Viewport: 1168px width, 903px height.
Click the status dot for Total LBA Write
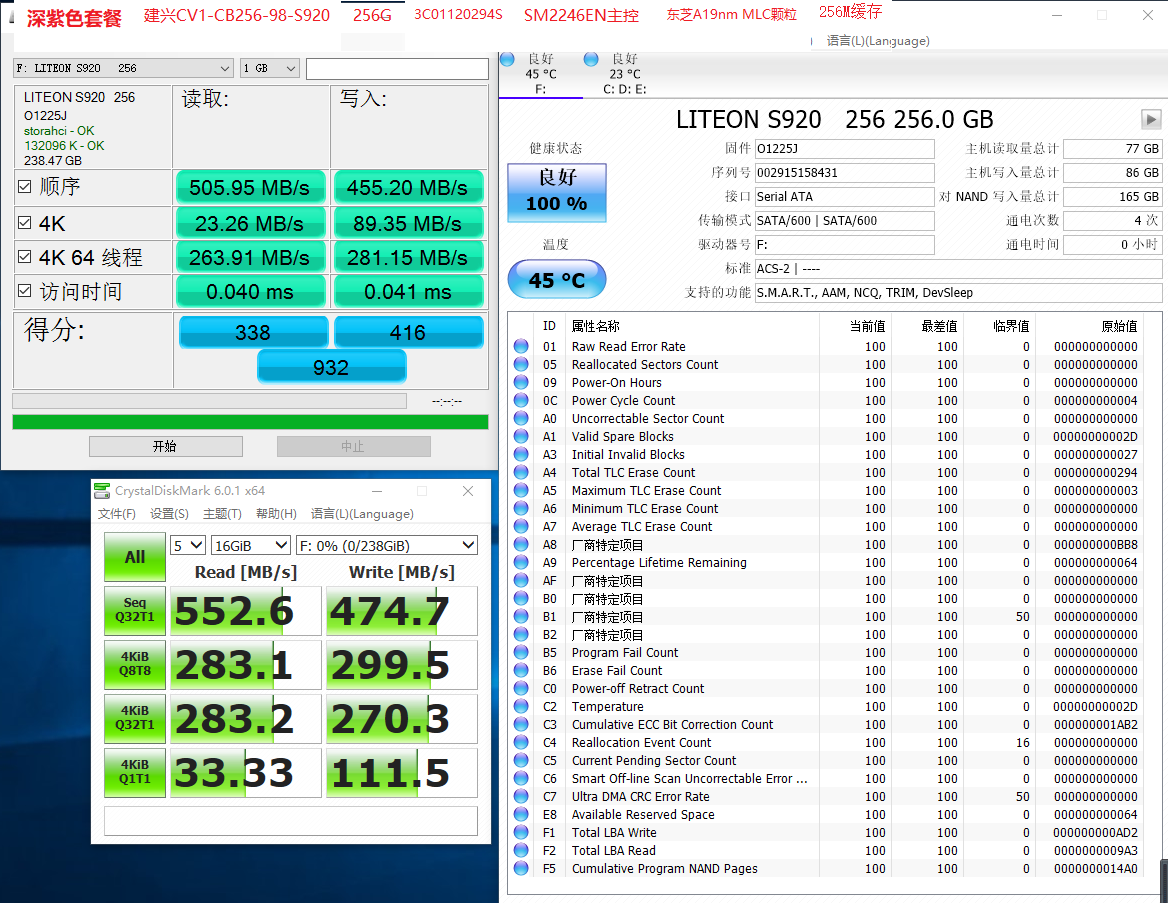[x=521, y=832]
